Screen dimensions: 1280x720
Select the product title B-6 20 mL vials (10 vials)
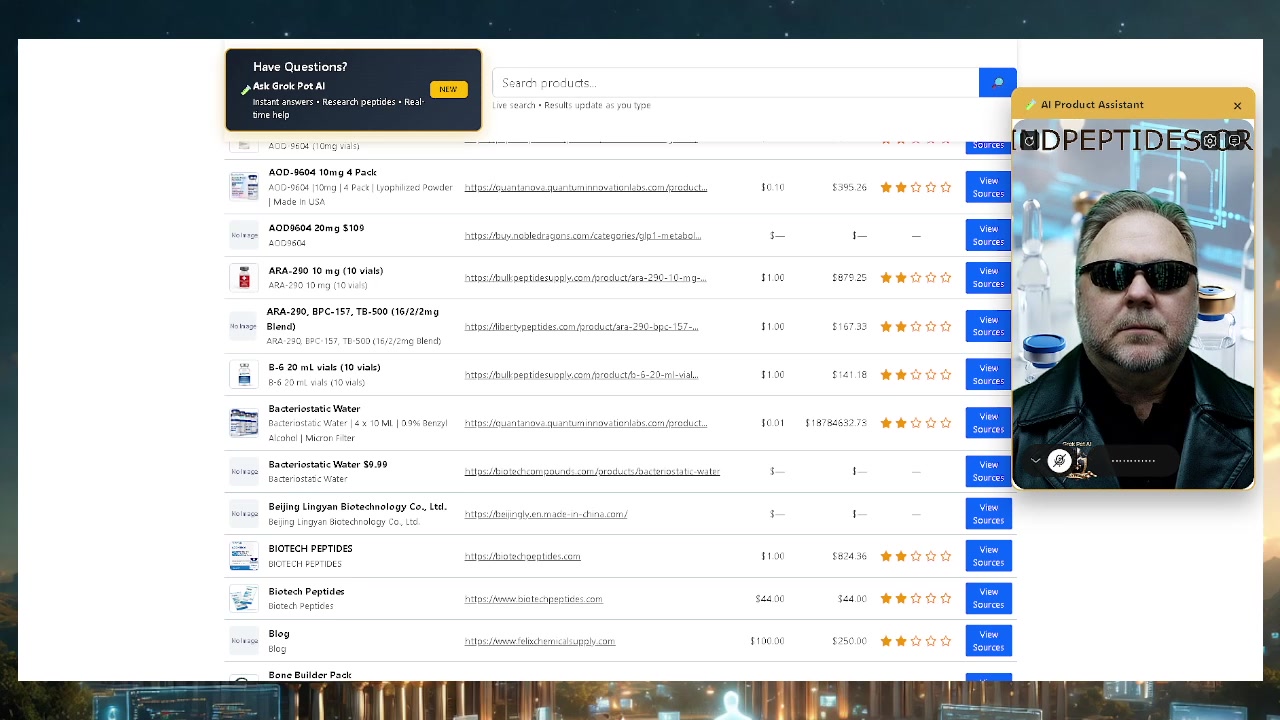pyautogui.click(x=324, y=367)
